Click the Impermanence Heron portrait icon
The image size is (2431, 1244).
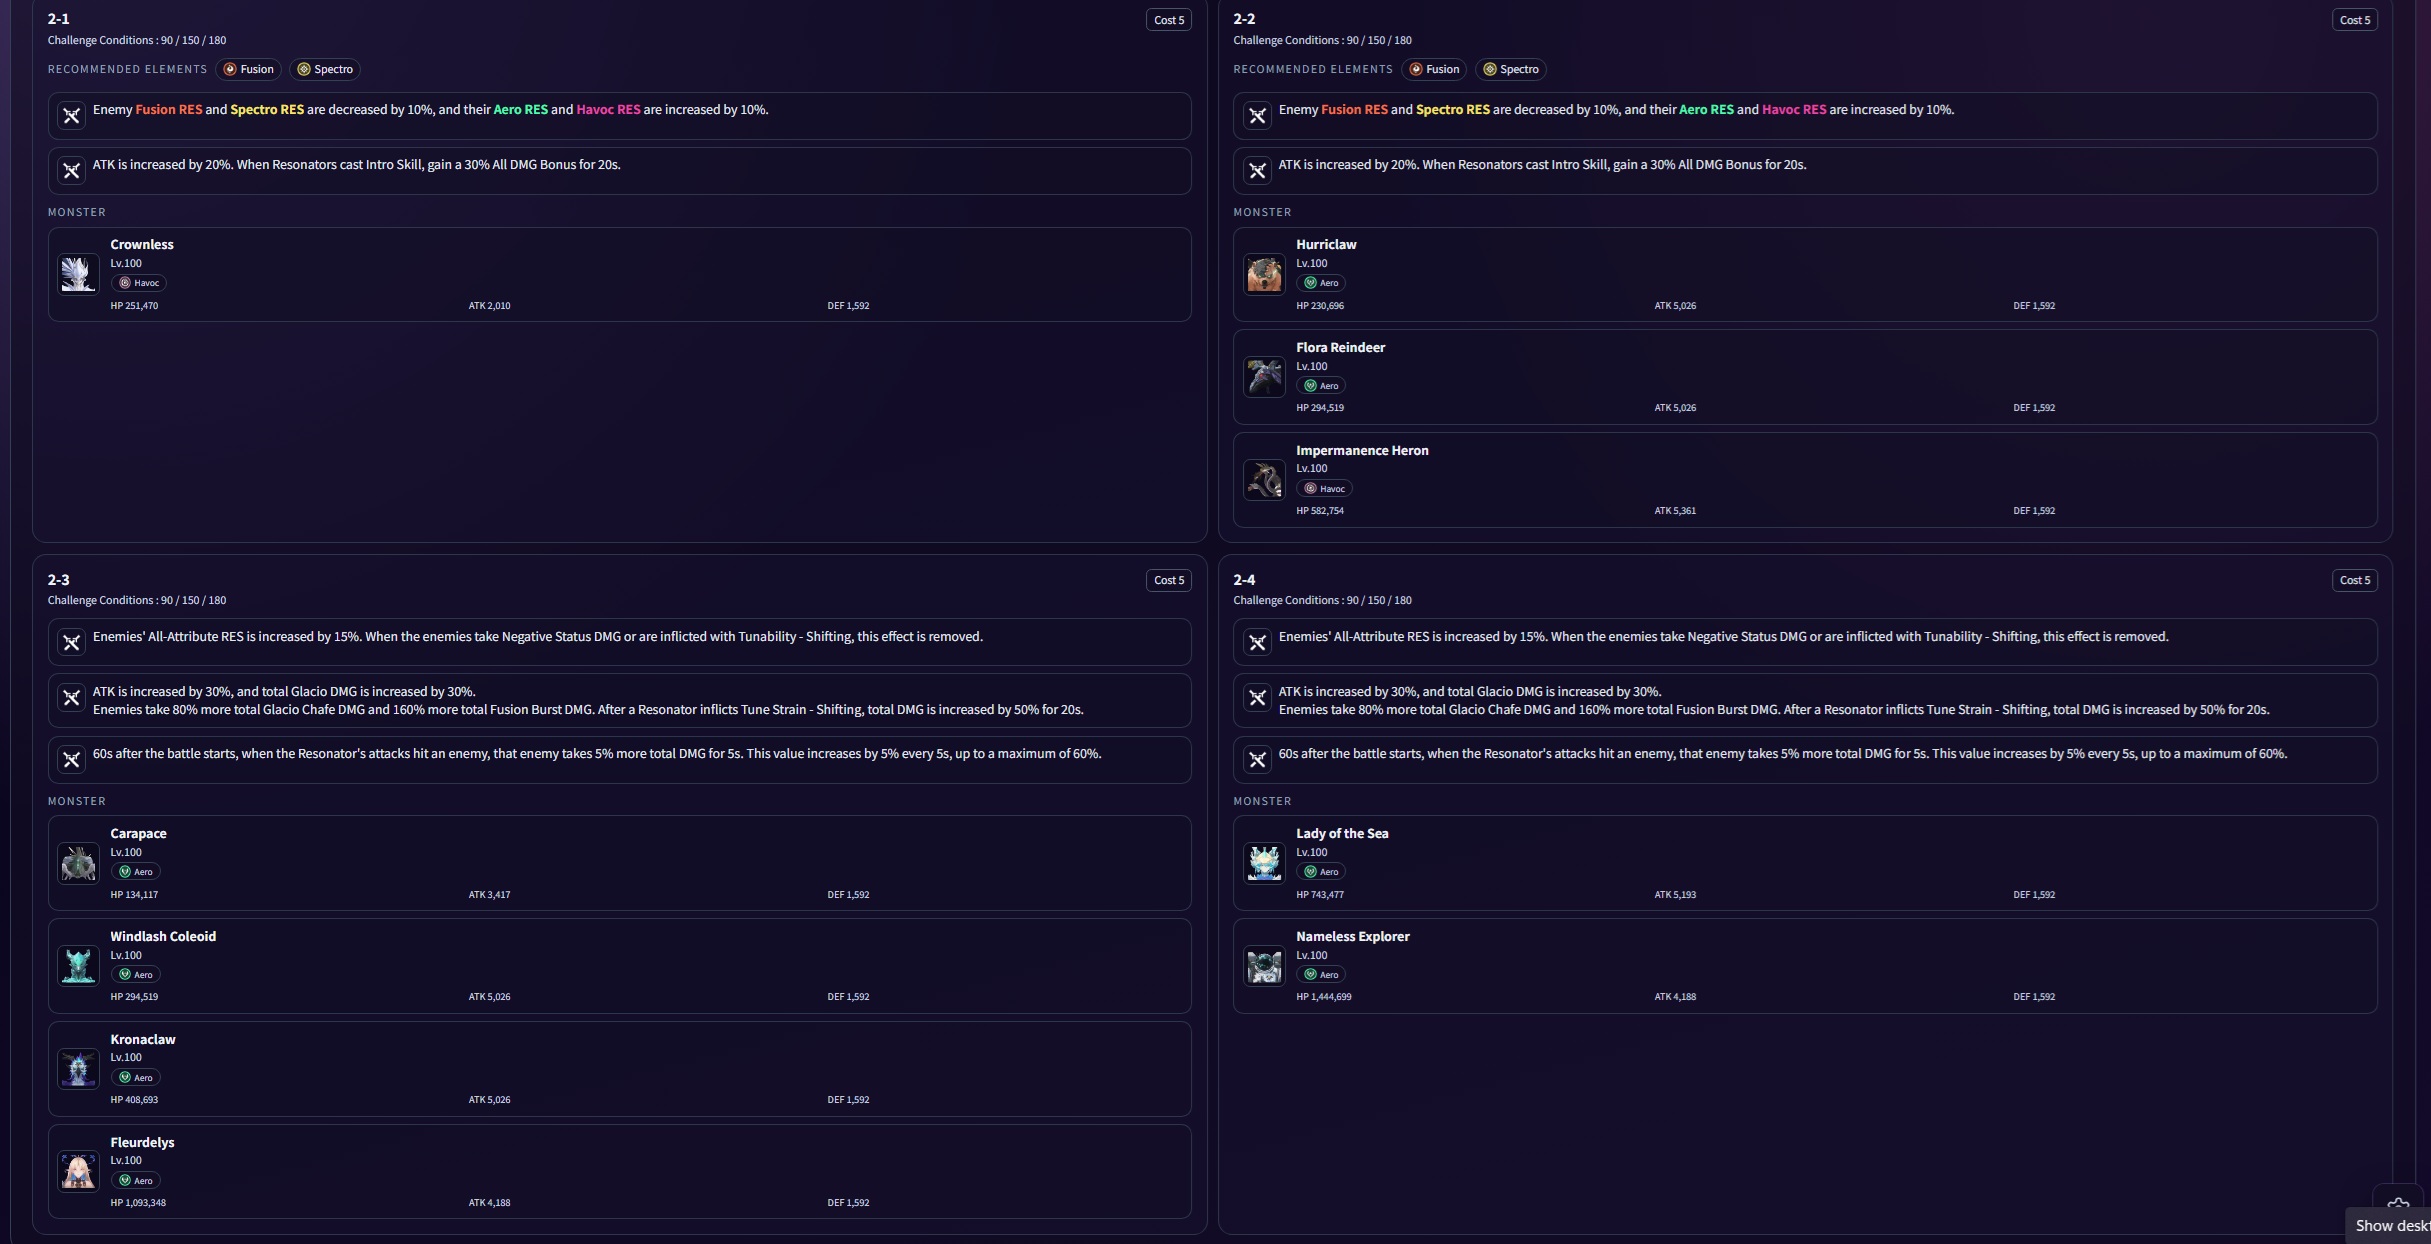point(1264,480)
